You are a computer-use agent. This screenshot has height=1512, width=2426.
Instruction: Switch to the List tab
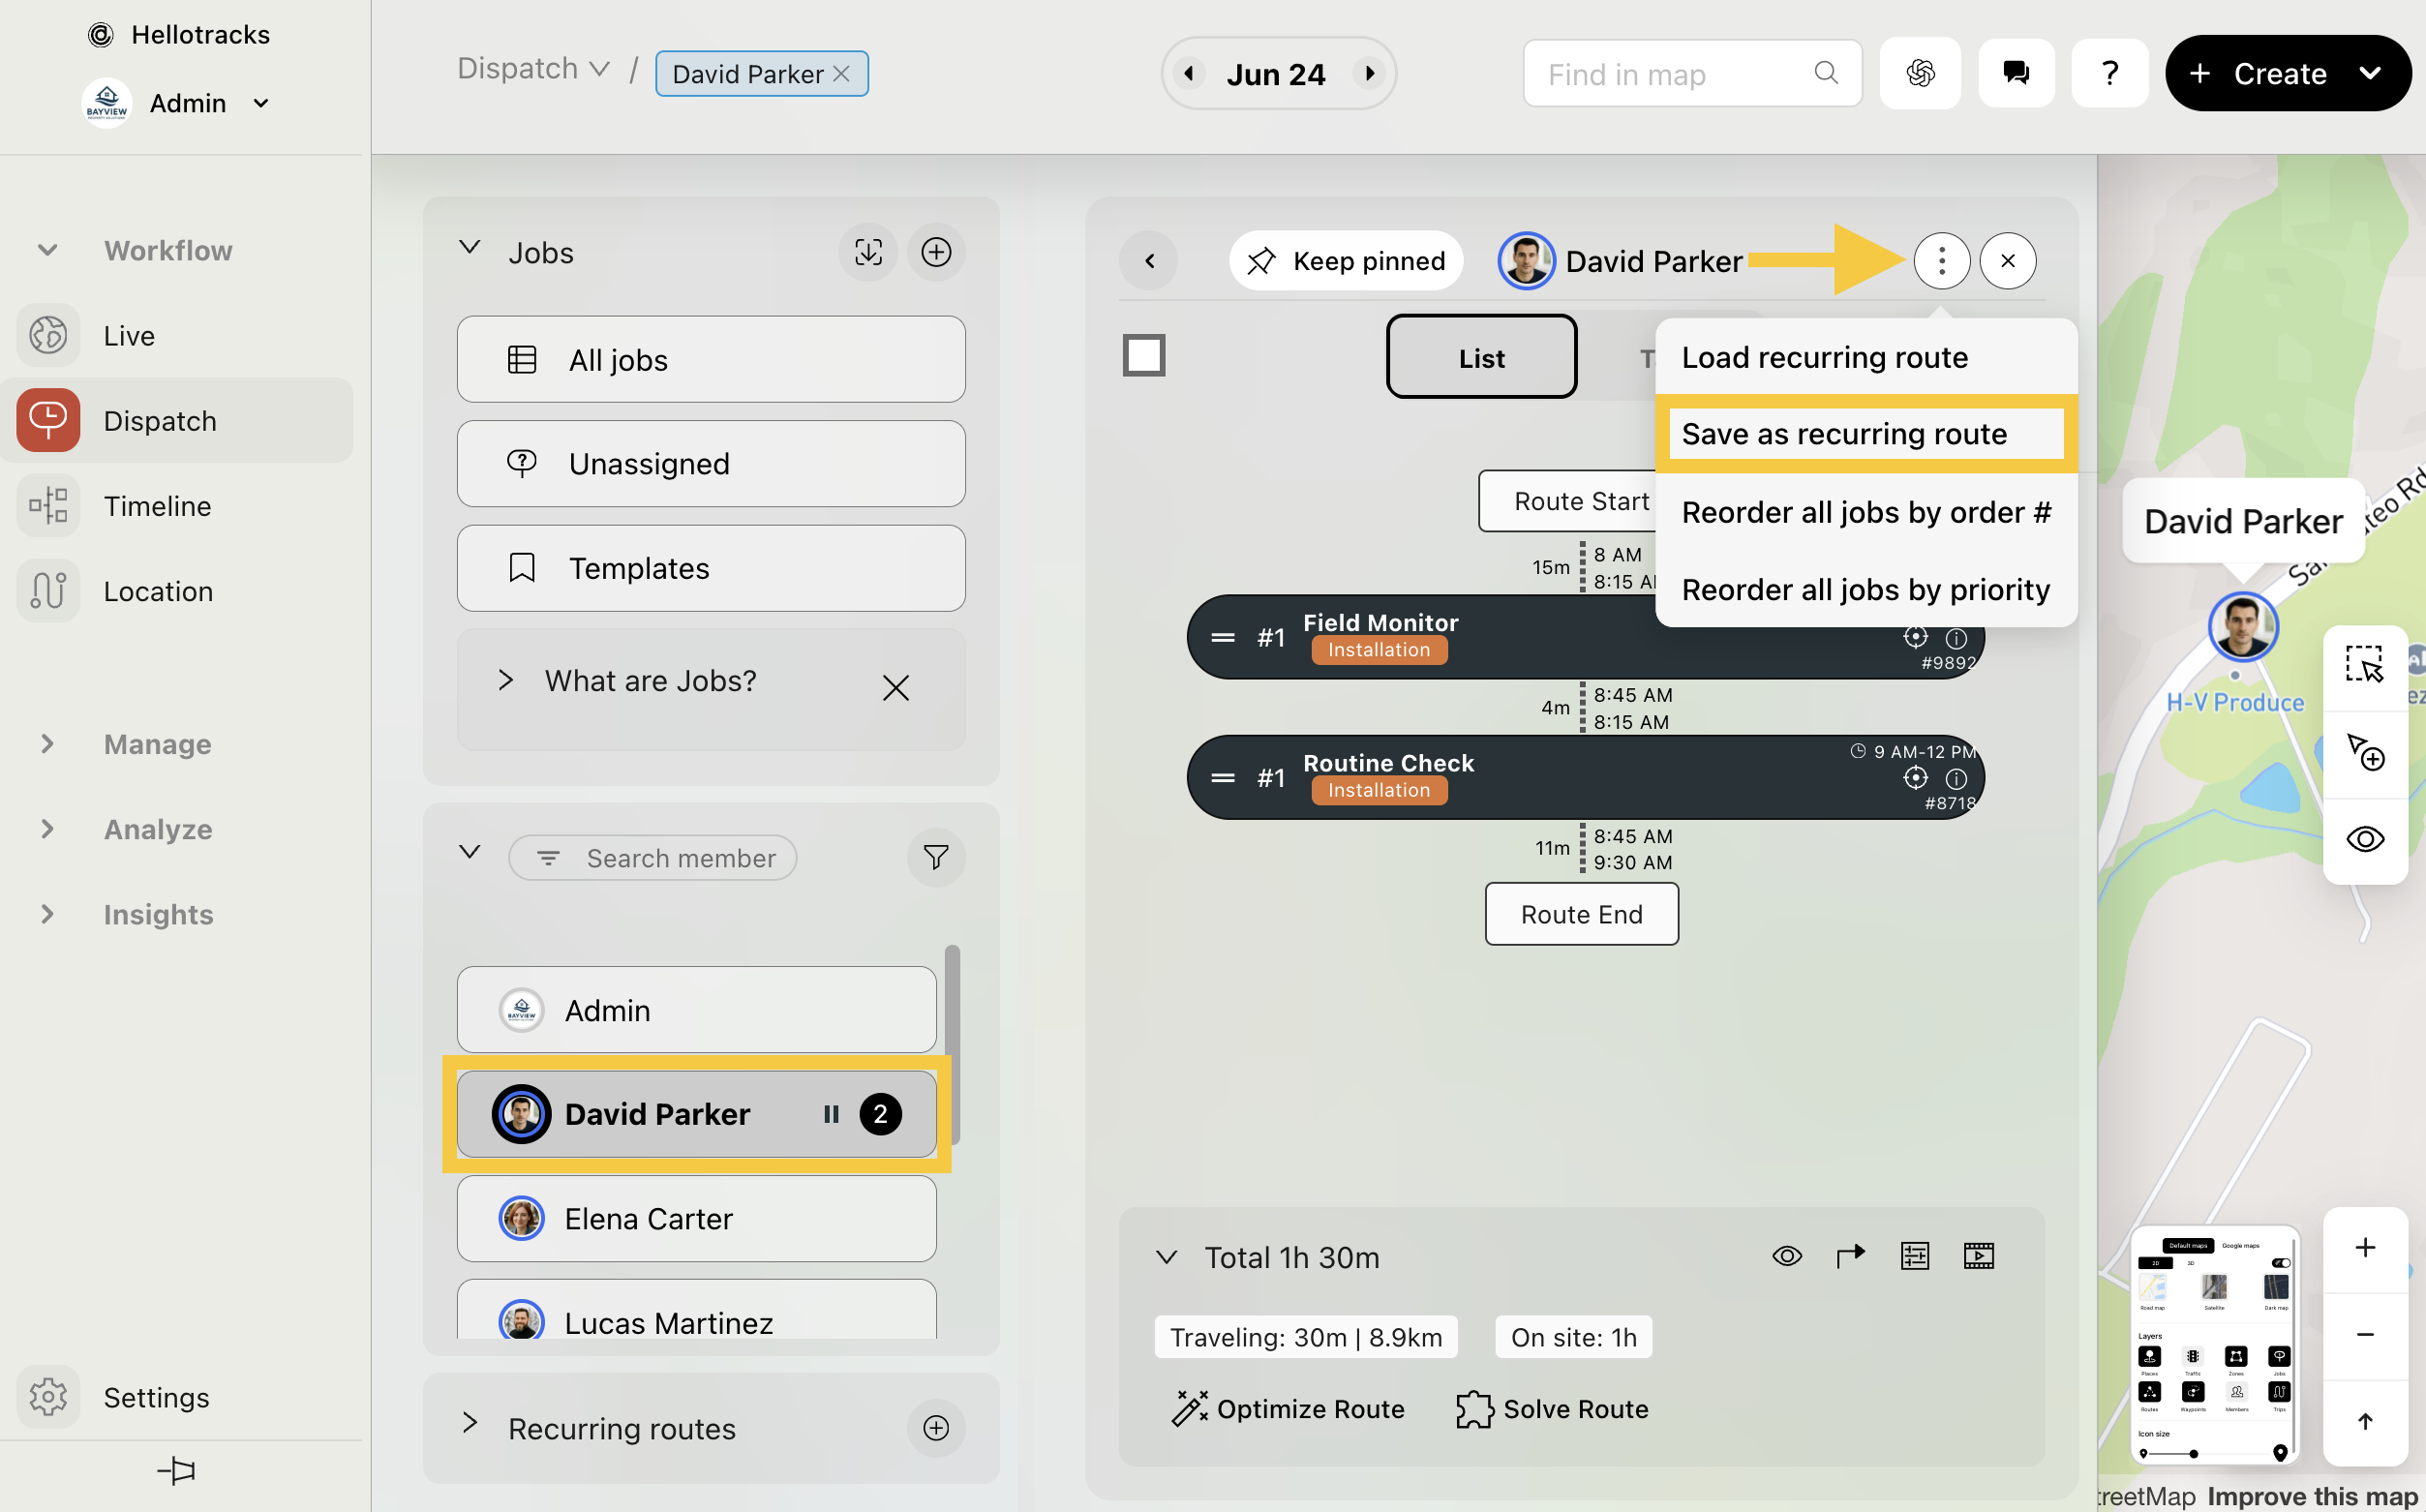(1481, 357)
